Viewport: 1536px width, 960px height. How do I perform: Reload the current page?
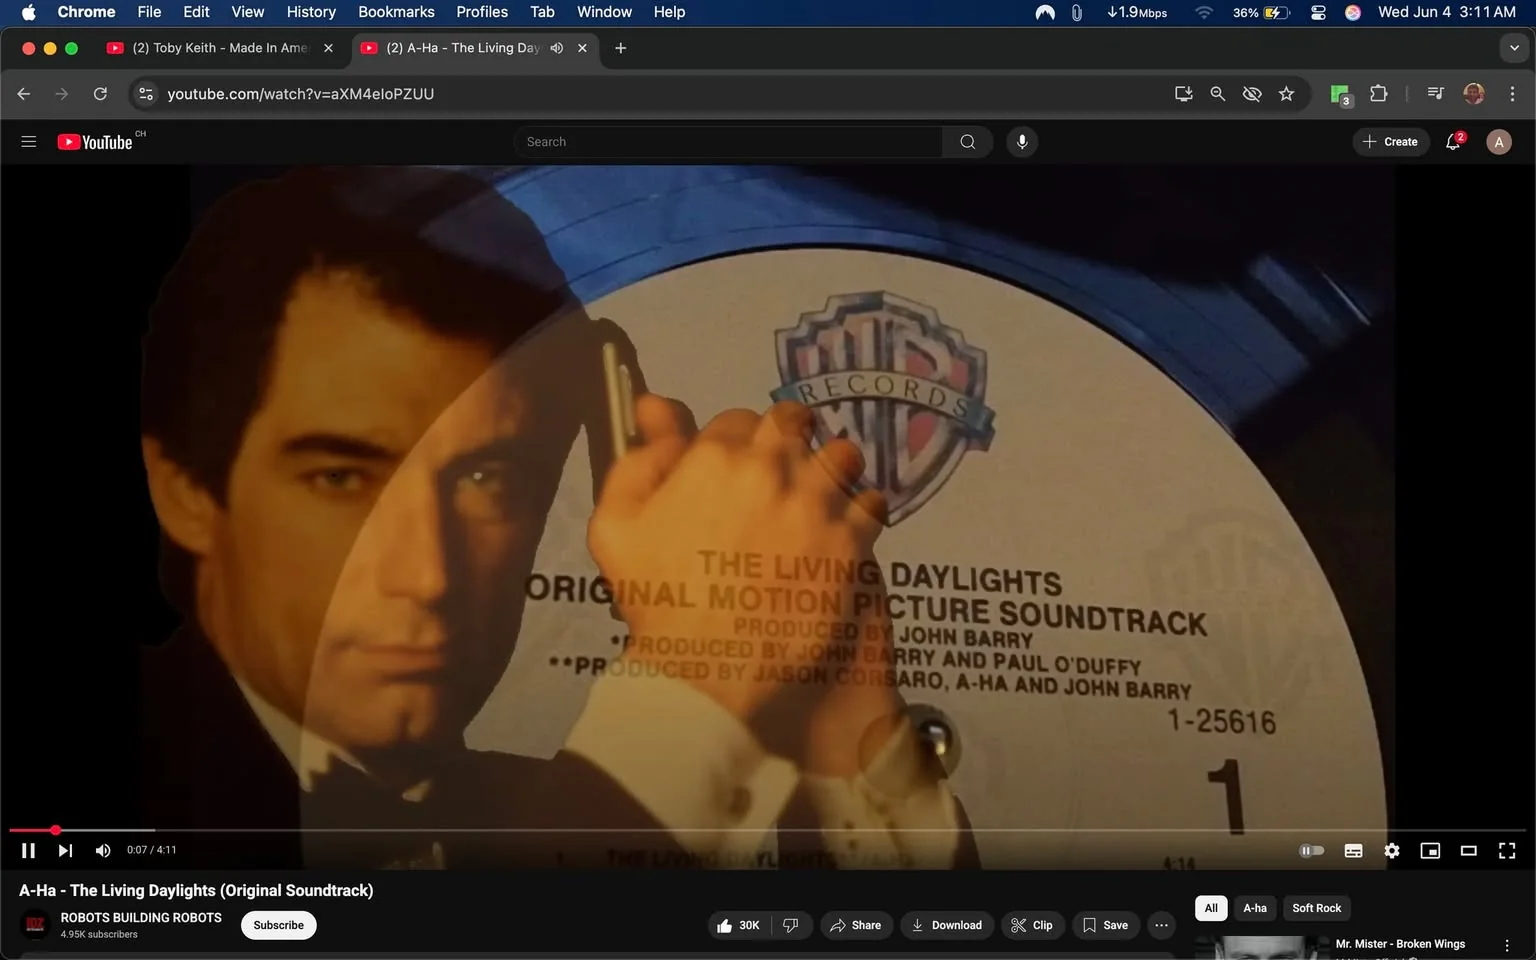tap(100, 94)
